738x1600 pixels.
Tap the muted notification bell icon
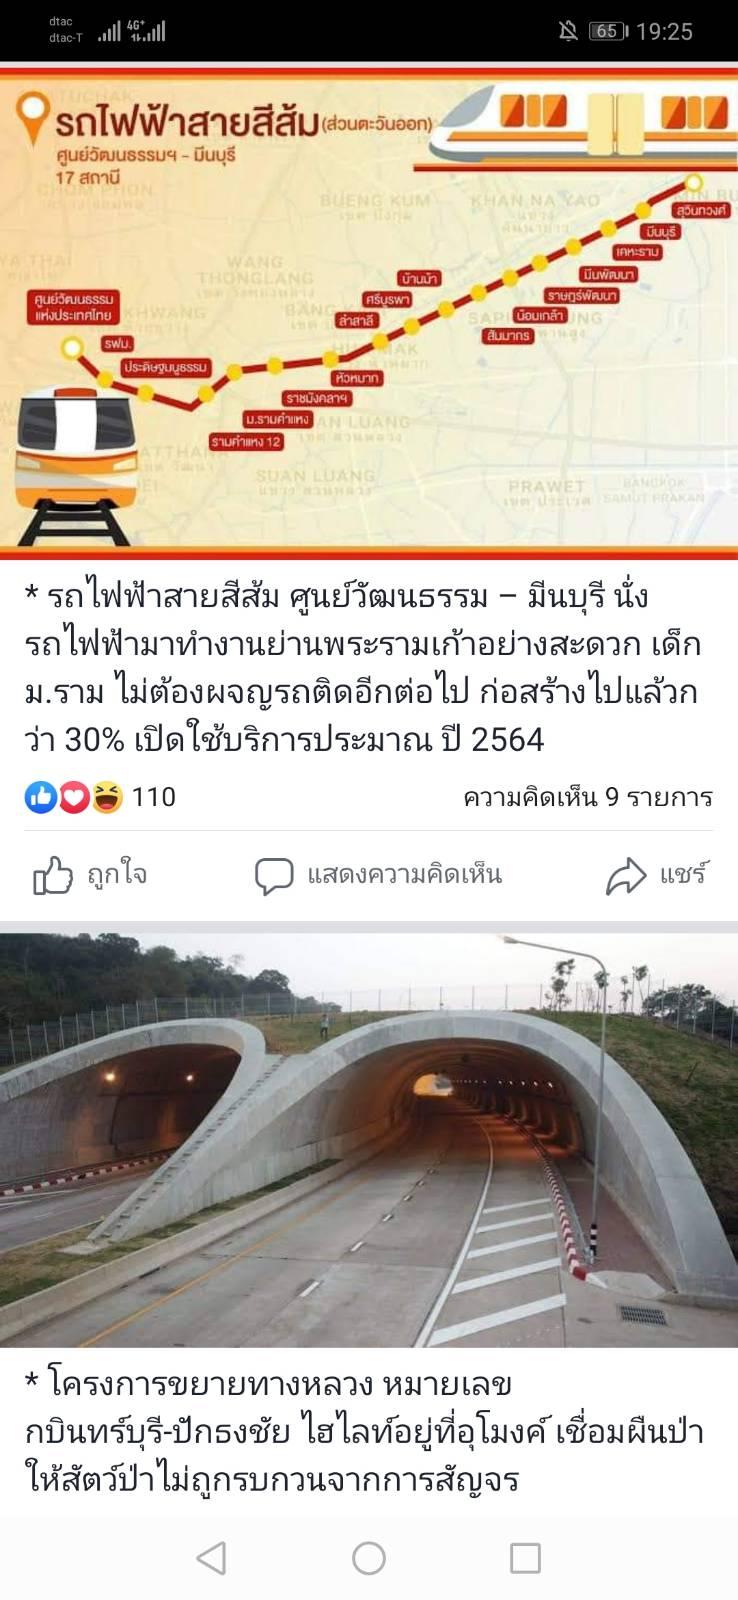568,31
